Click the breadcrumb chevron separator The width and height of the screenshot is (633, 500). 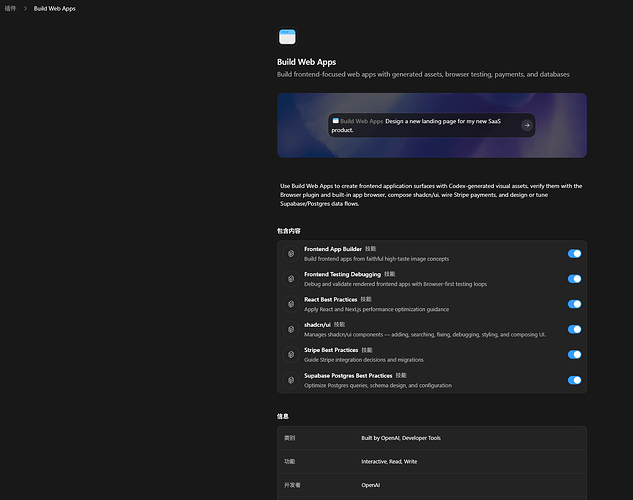point(25,8)
